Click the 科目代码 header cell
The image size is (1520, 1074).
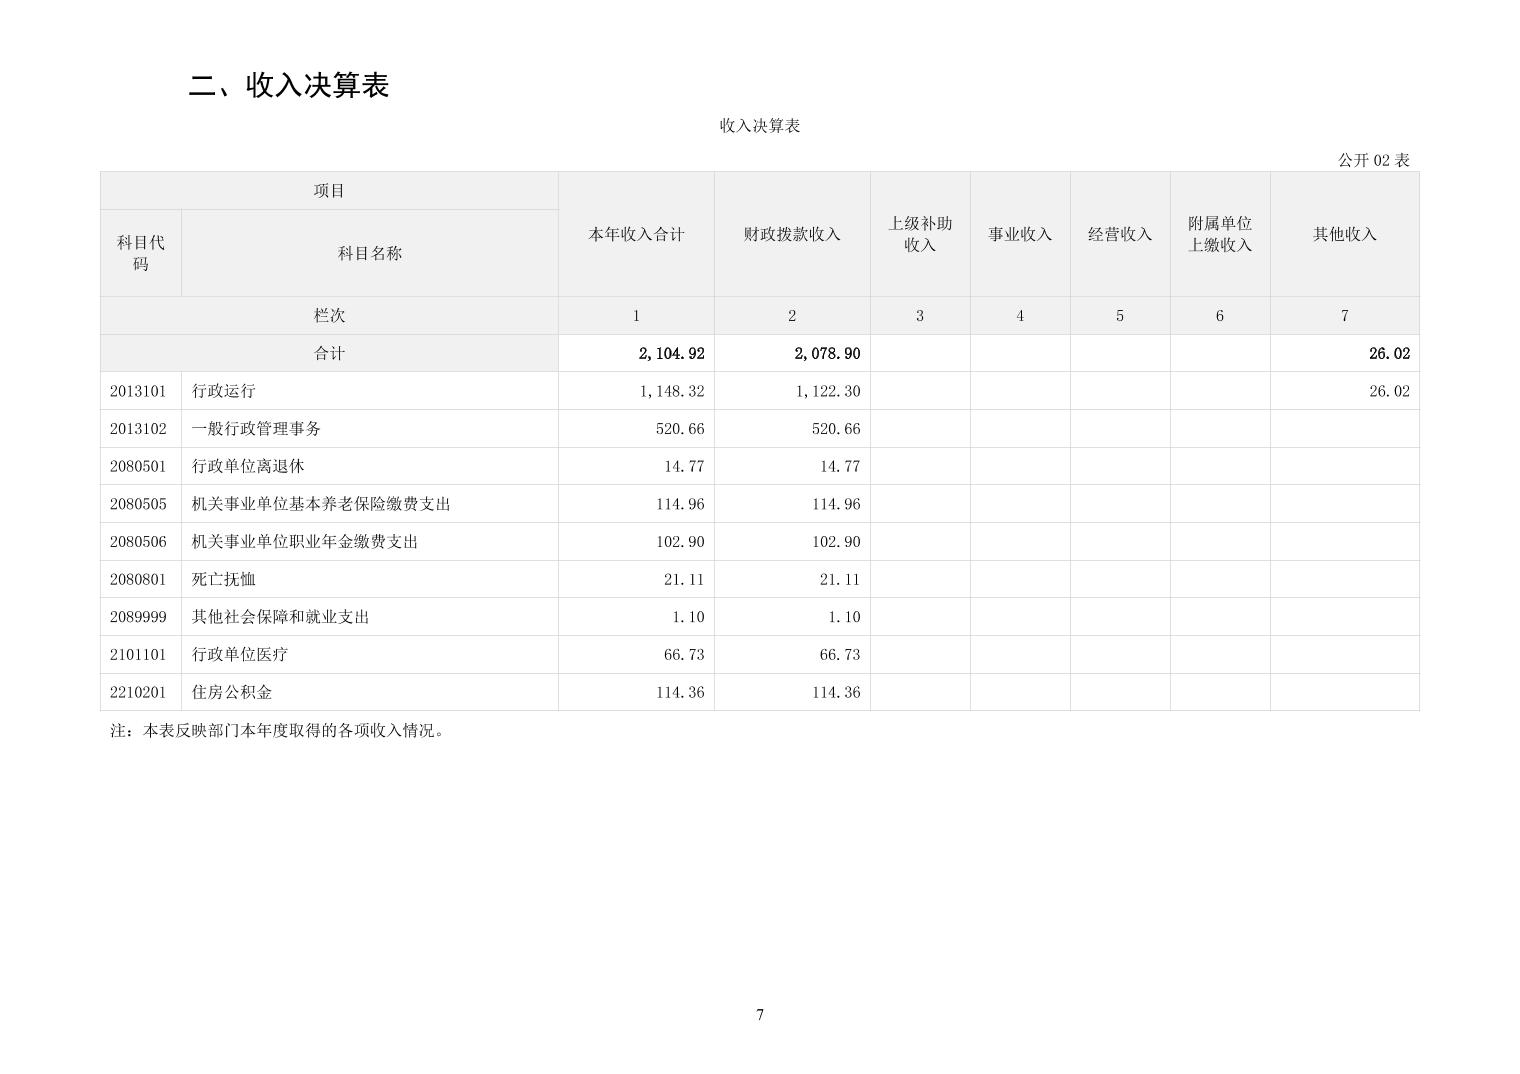click(x=141, y=253)
